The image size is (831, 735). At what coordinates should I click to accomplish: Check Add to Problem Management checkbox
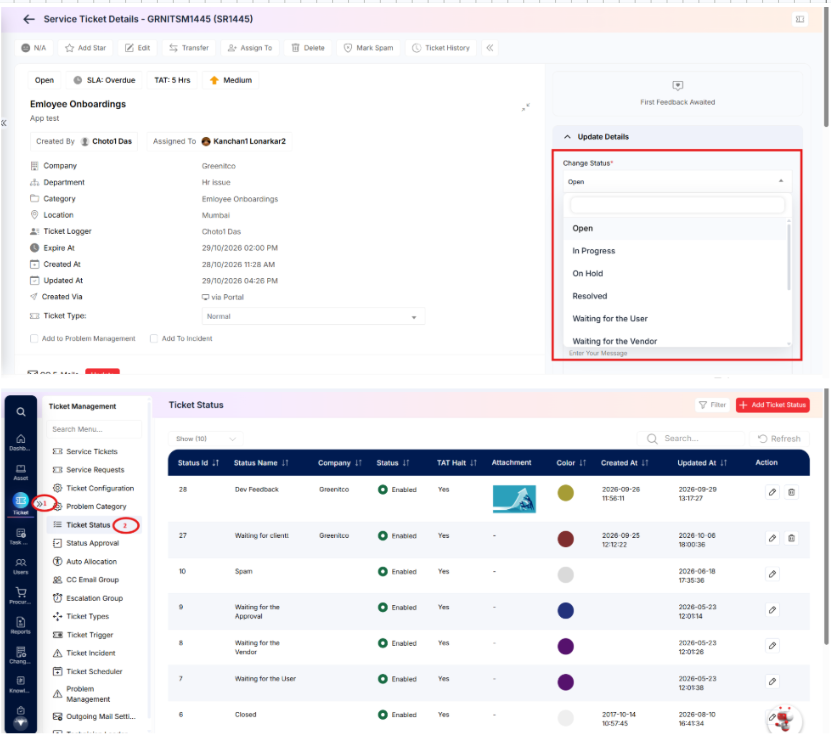pyautogui.click(x=34, y=338)
